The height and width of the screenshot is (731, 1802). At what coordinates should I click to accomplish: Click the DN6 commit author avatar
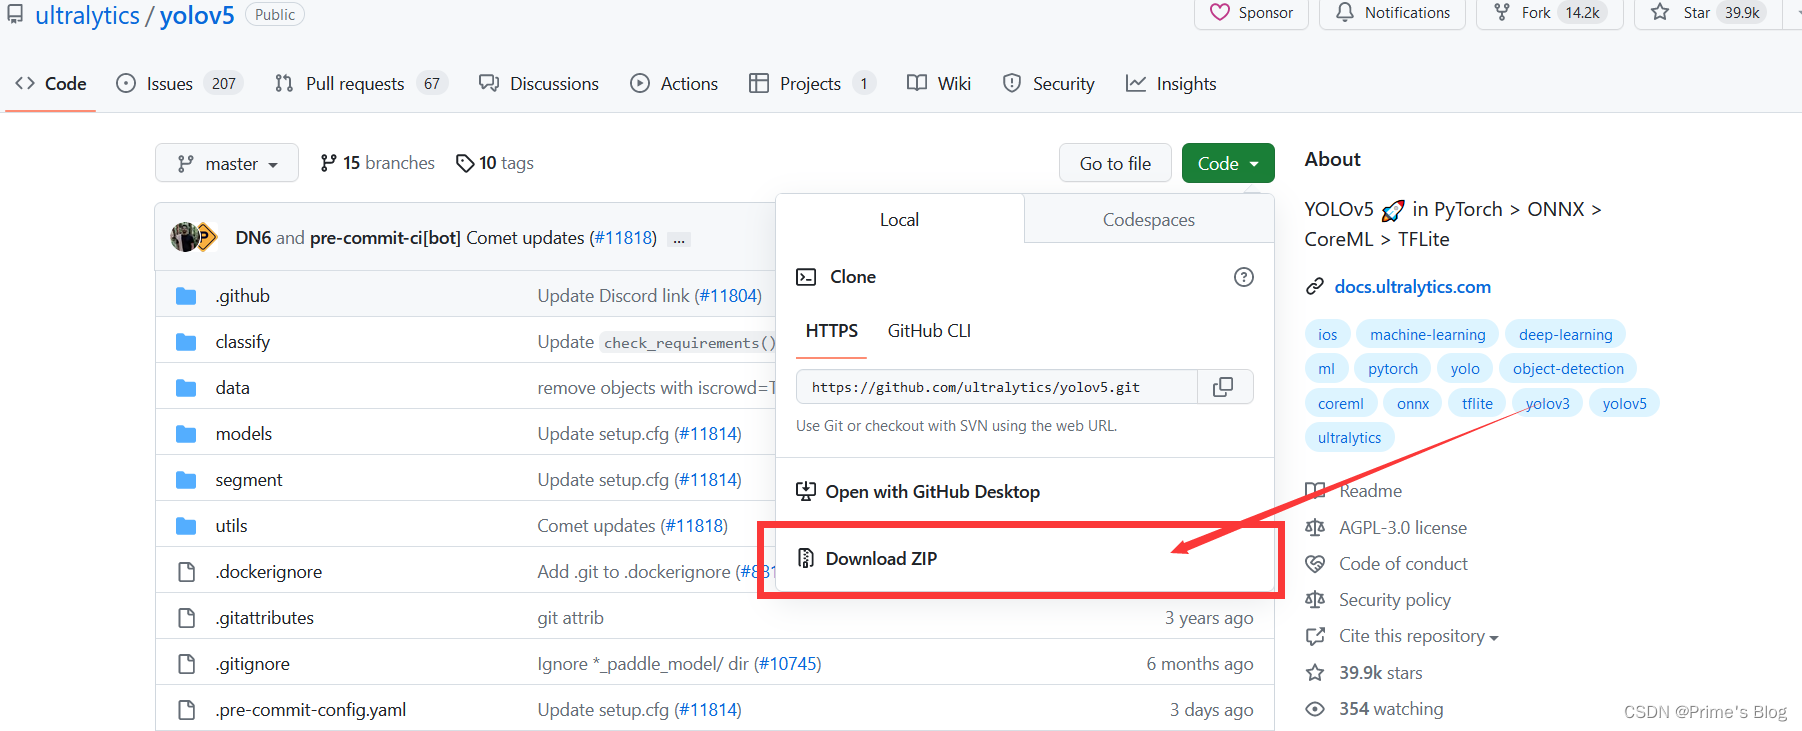pyautogui.click(x=184, y=237)
